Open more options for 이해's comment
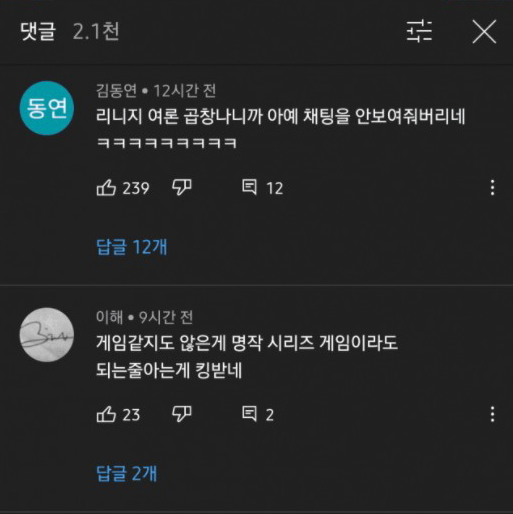513x514 pixels. (492, 414)
